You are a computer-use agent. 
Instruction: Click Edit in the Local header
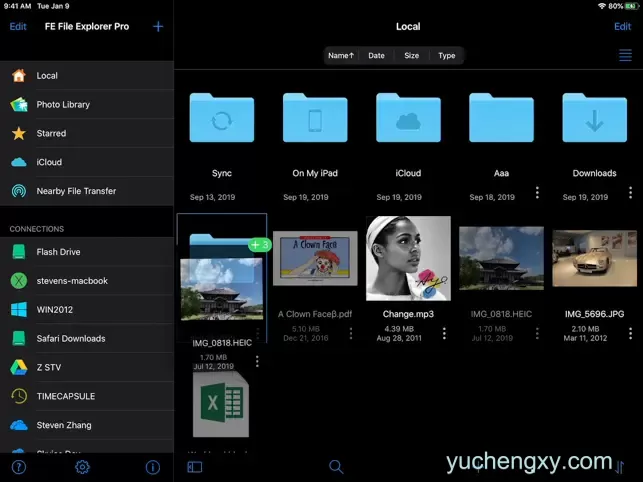tap(622, 27)
